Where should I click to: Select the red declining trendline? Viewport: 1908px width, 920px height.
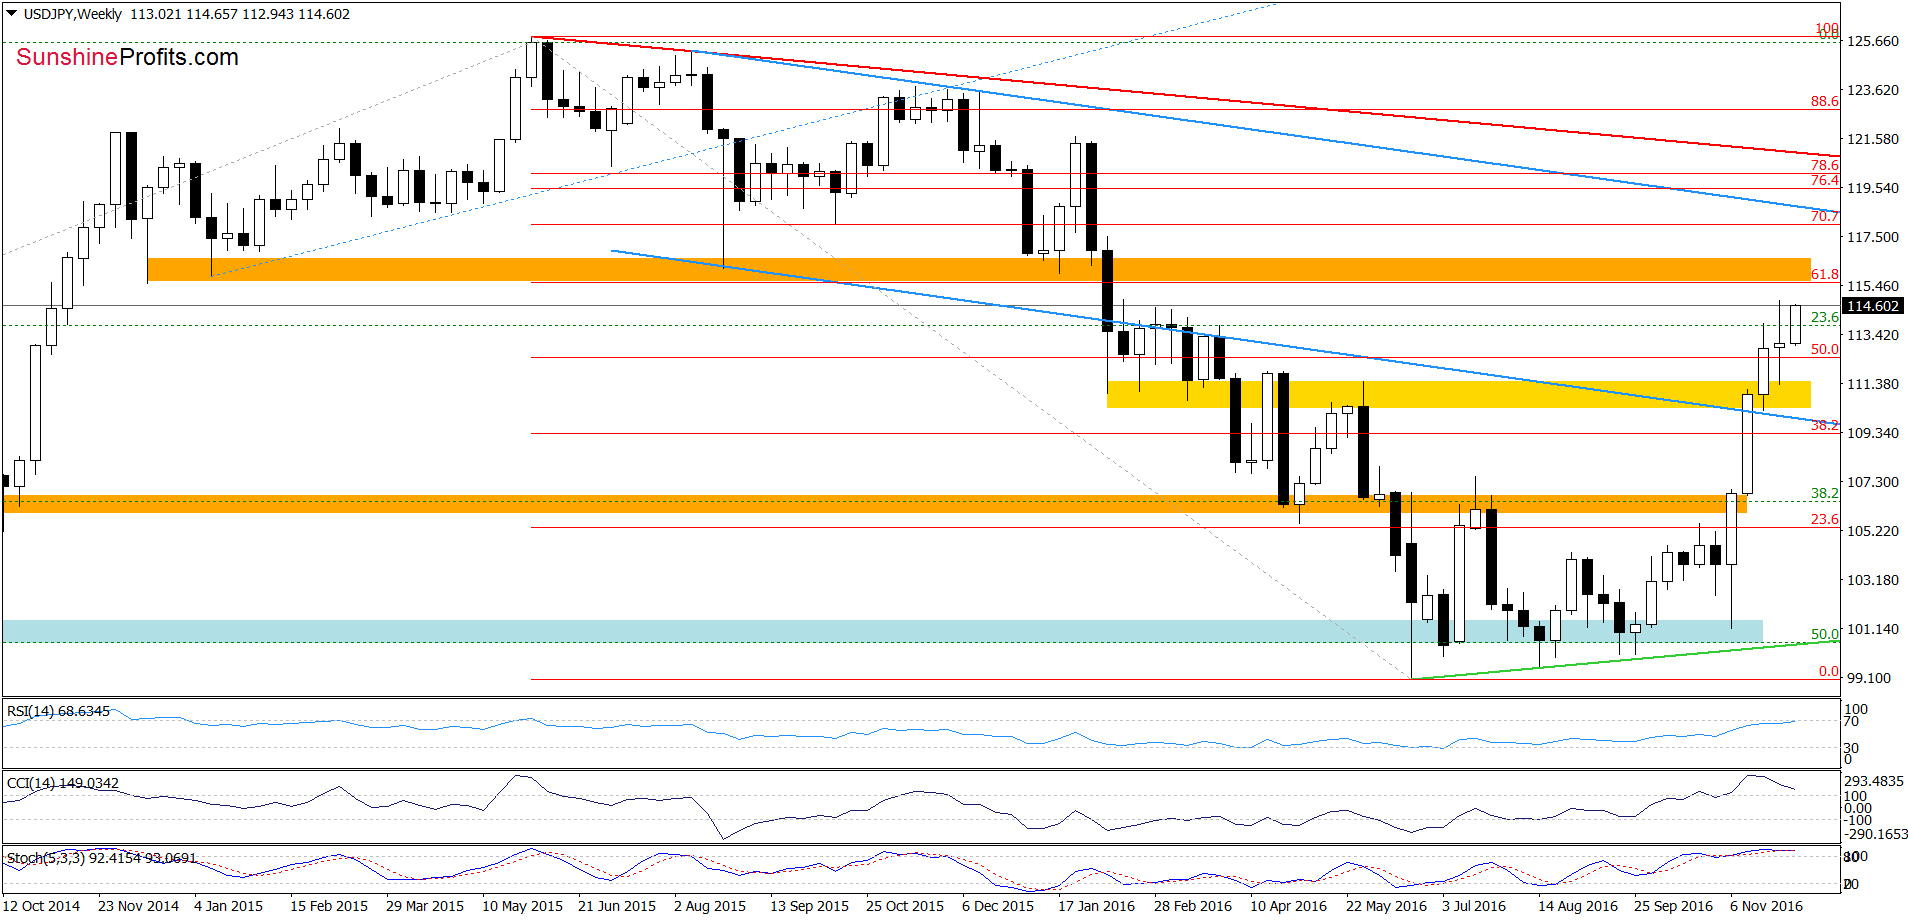tap(1185, 95)
